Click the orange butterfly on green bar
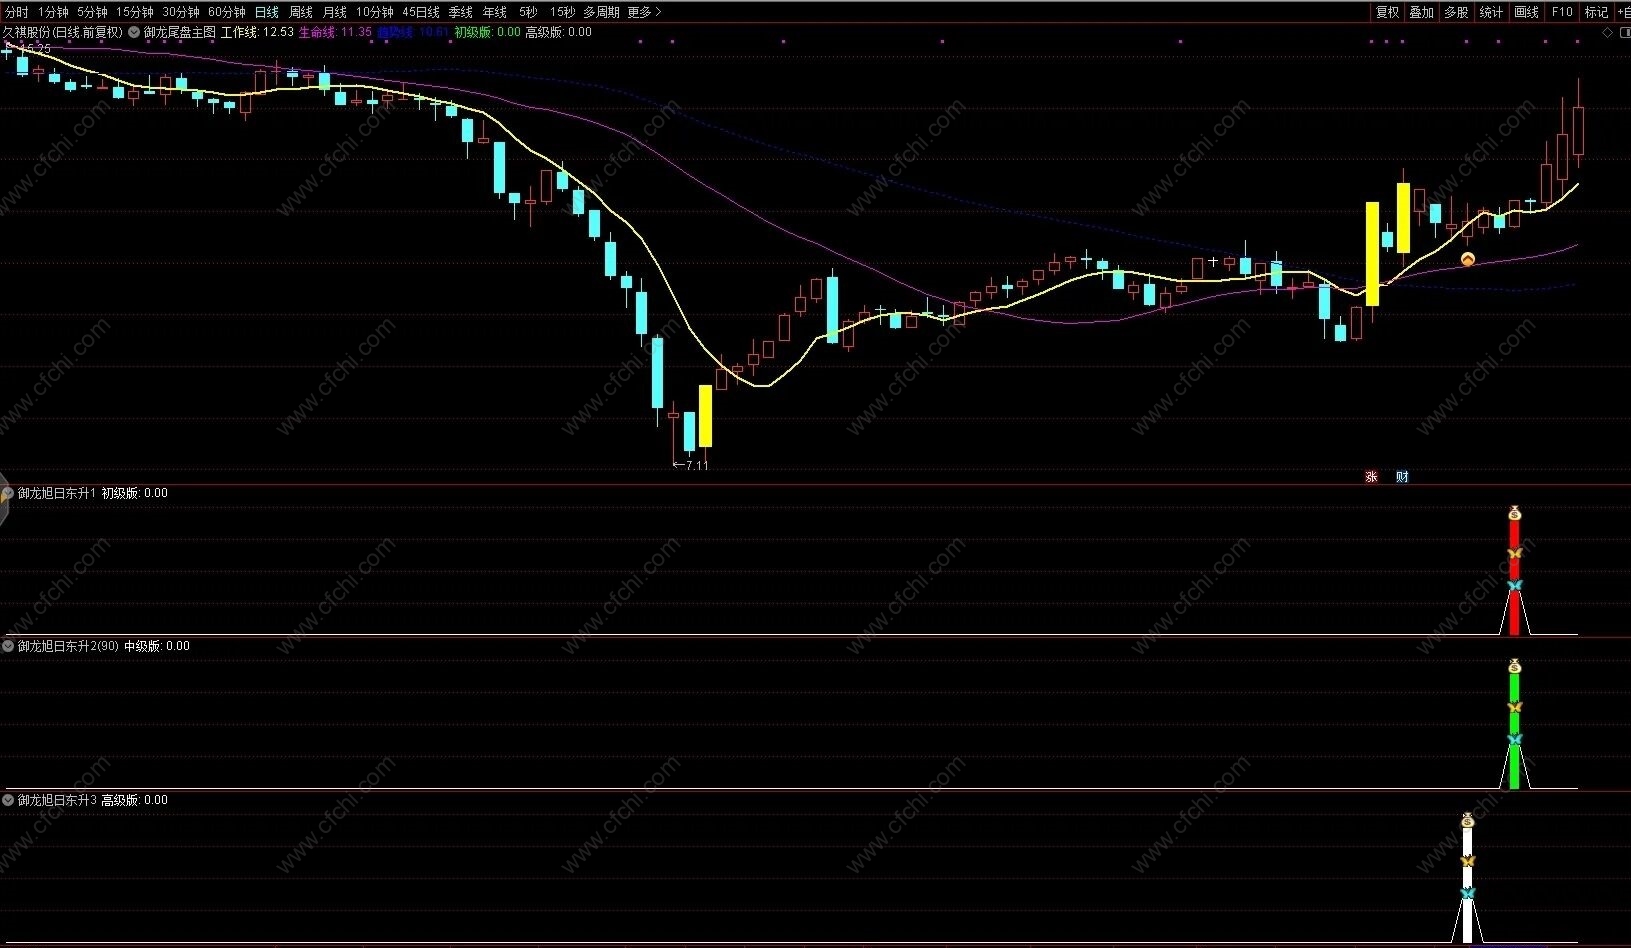This screenshot has width=1631, height=948. (1514, 707)
